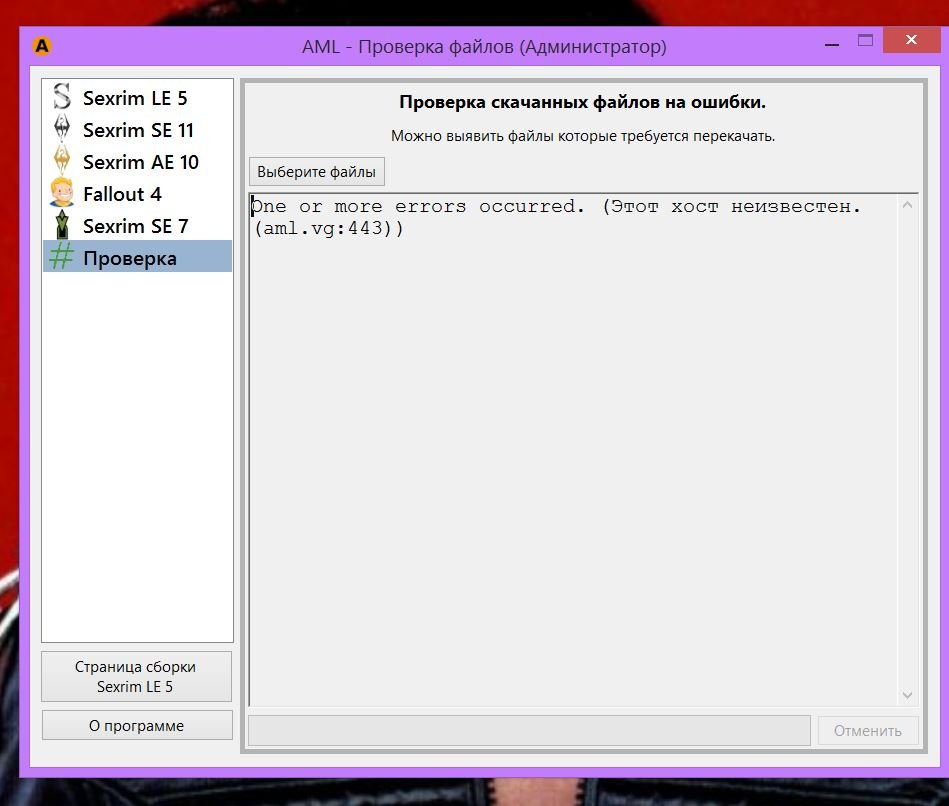
Task: Select Sexrim LE 5 in the list
Action: tap(135, 98)
